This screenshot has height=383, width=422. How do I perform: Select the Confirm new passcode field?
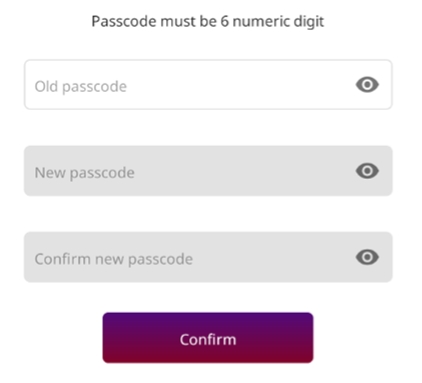pos(208,257)
